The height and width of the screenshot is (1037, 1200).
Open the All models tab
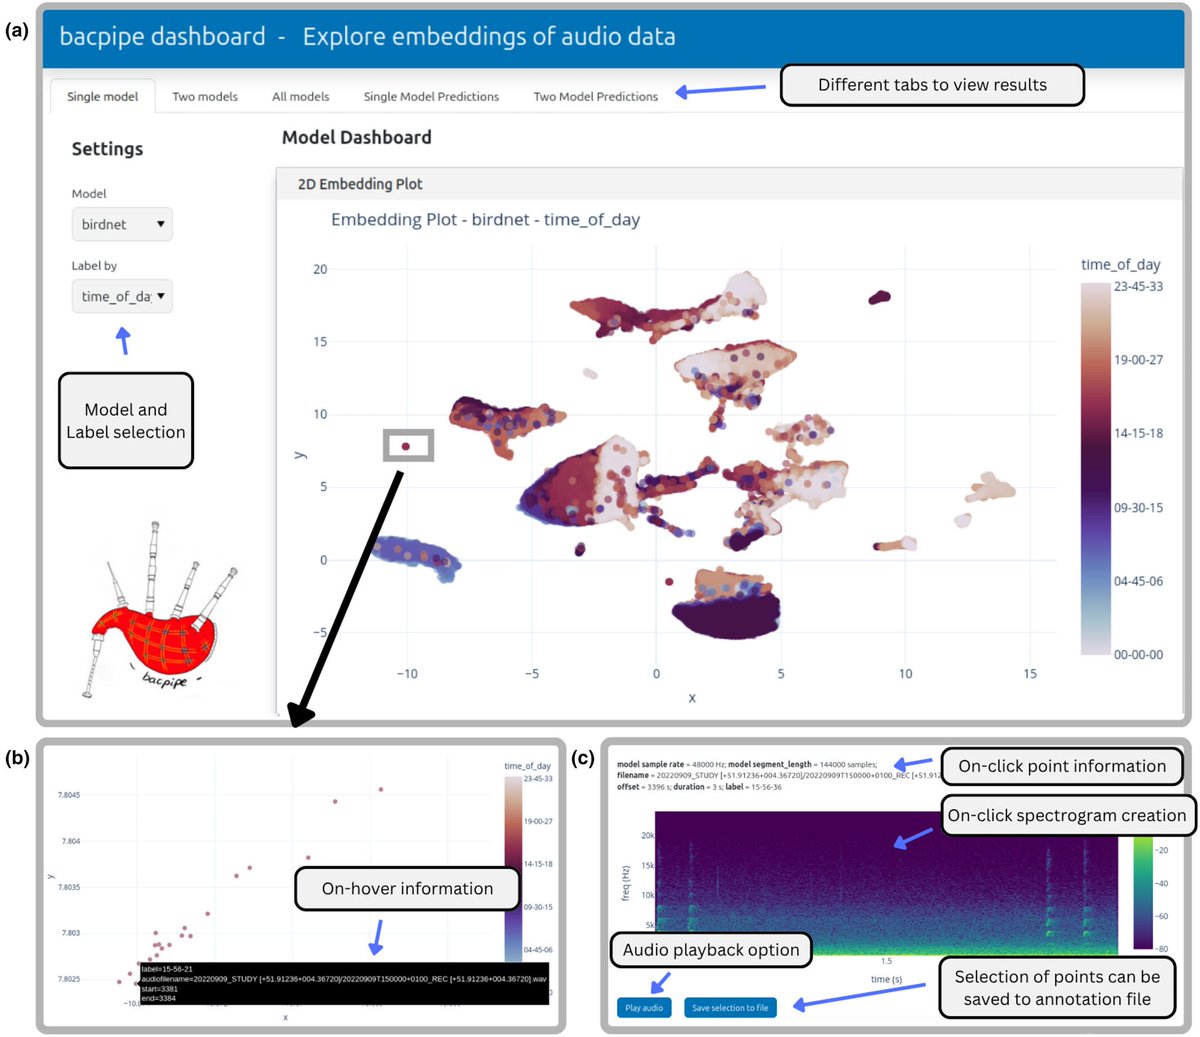pyautogui.click(x=300, y=96)
